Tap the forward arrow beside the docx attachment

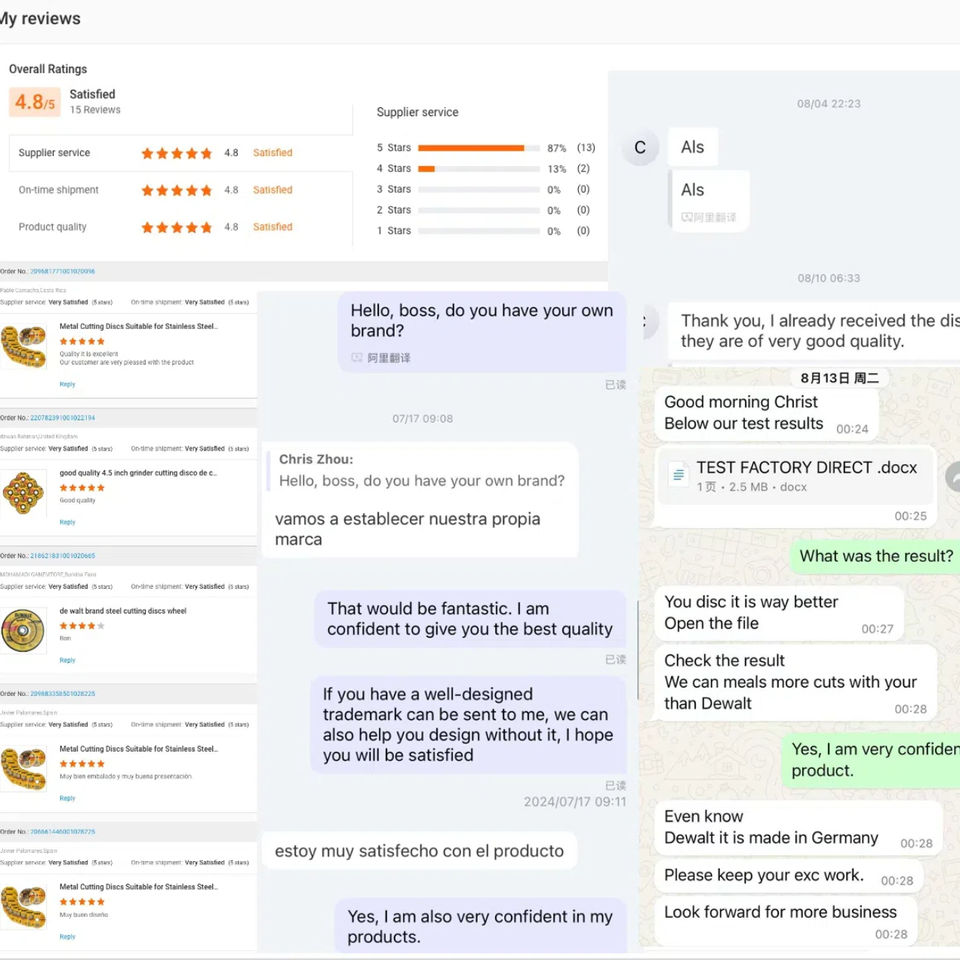(x=954, y=477)
